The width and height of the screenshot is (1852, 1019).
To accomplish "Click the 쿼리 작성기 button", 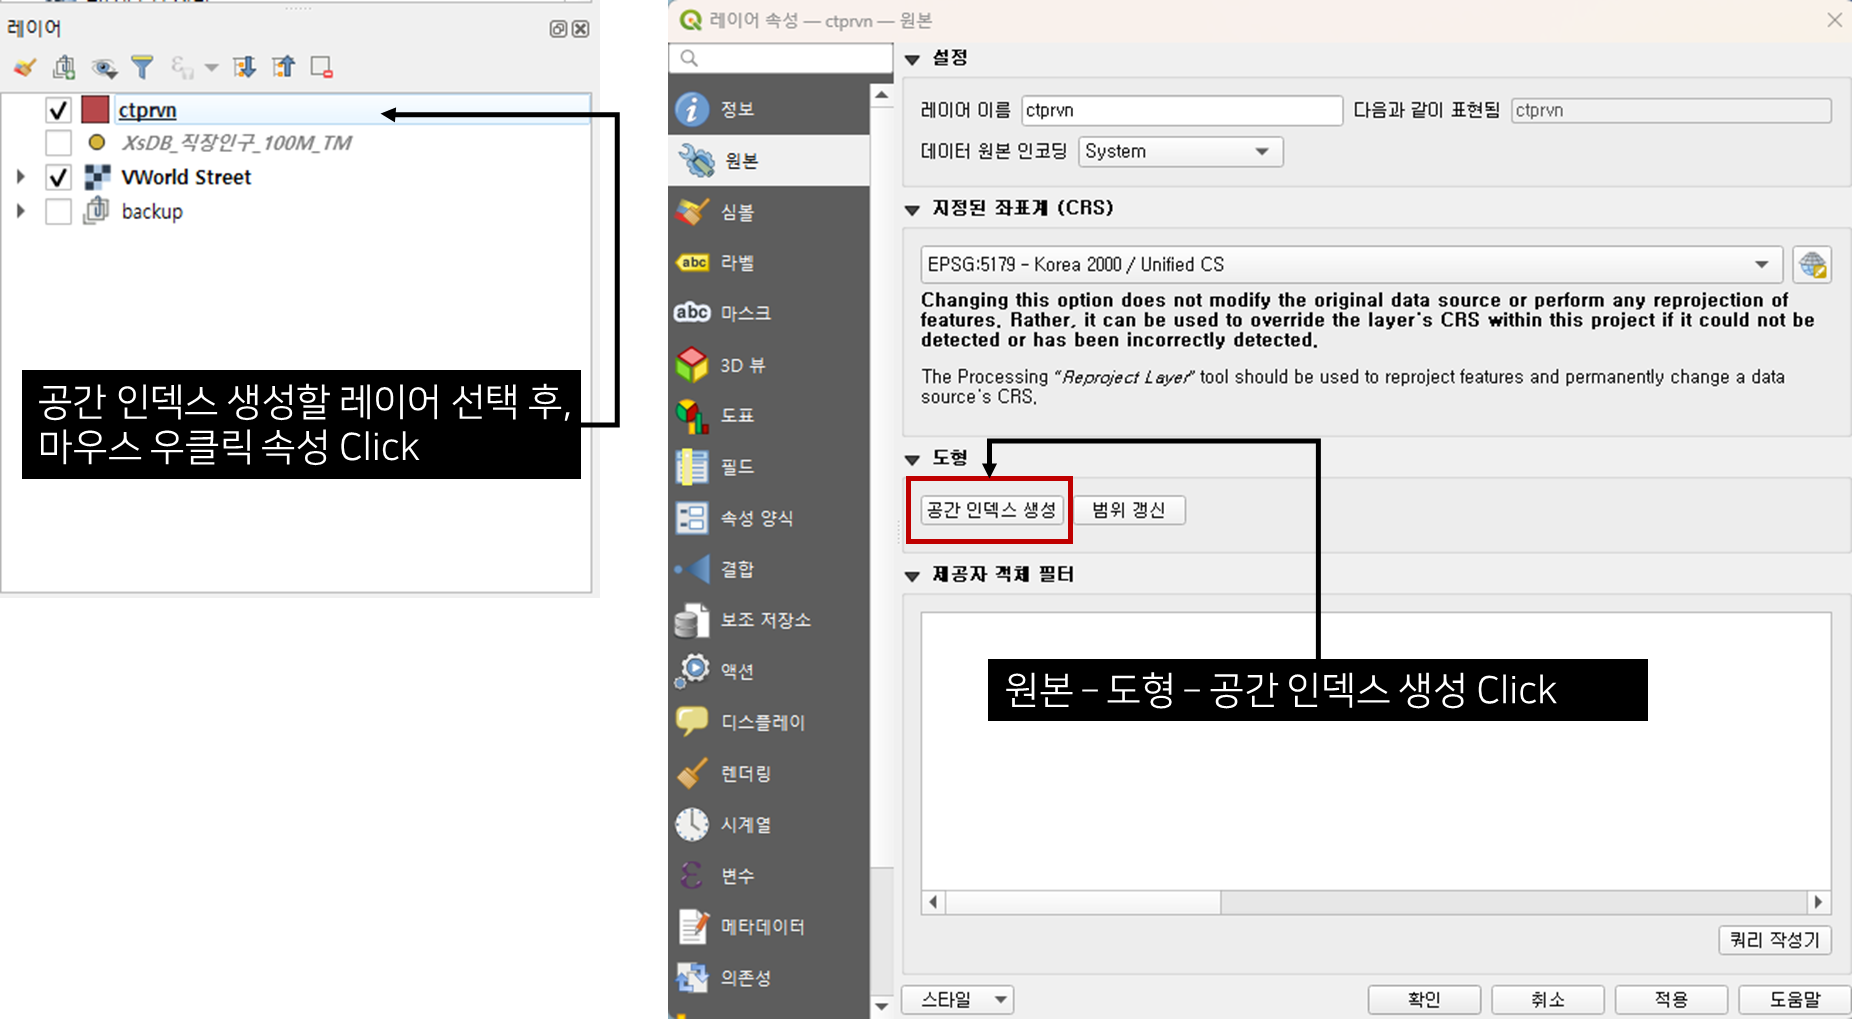I will tap(1775, 940).
